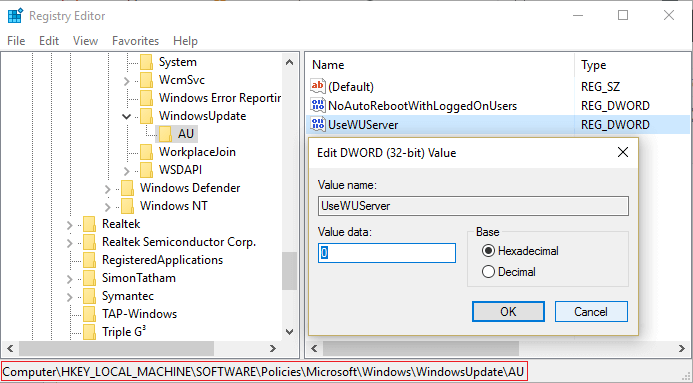Select the Hexadecimal base radio button
693x383 pixels.
click(488, 251)
